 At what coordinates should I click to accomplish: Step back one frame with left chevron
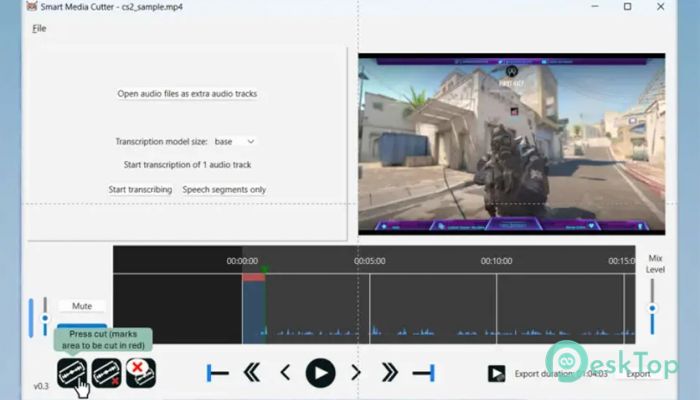point(285,373)
